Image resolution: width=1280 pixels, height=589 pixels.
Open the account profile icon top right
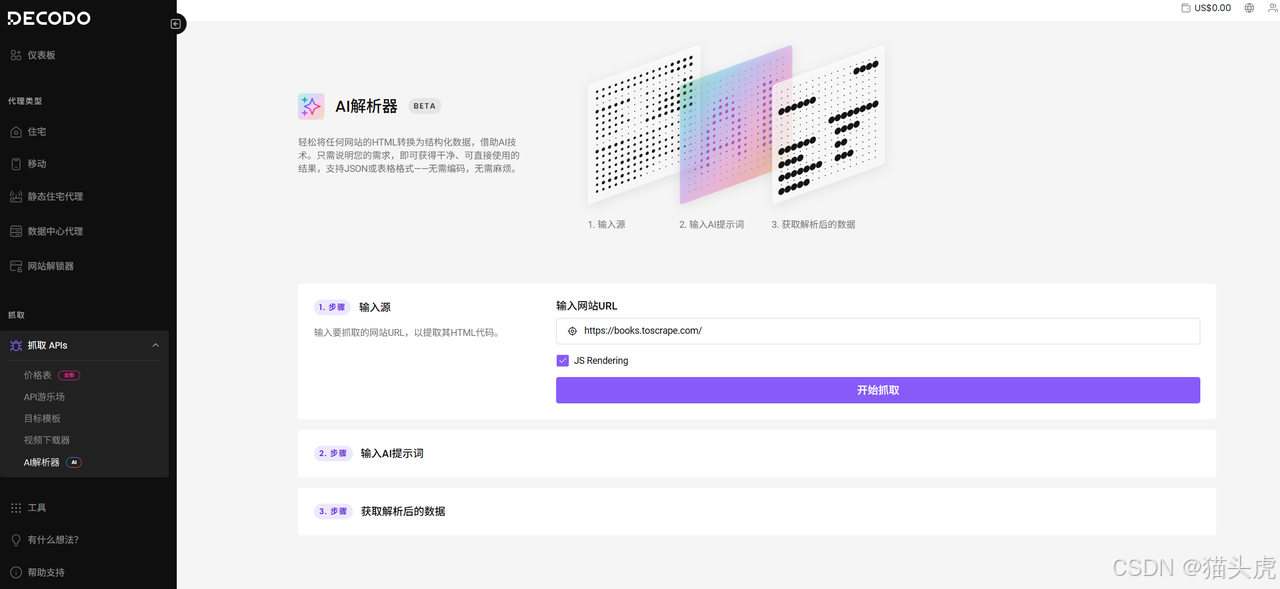(x=1272, y=8)
